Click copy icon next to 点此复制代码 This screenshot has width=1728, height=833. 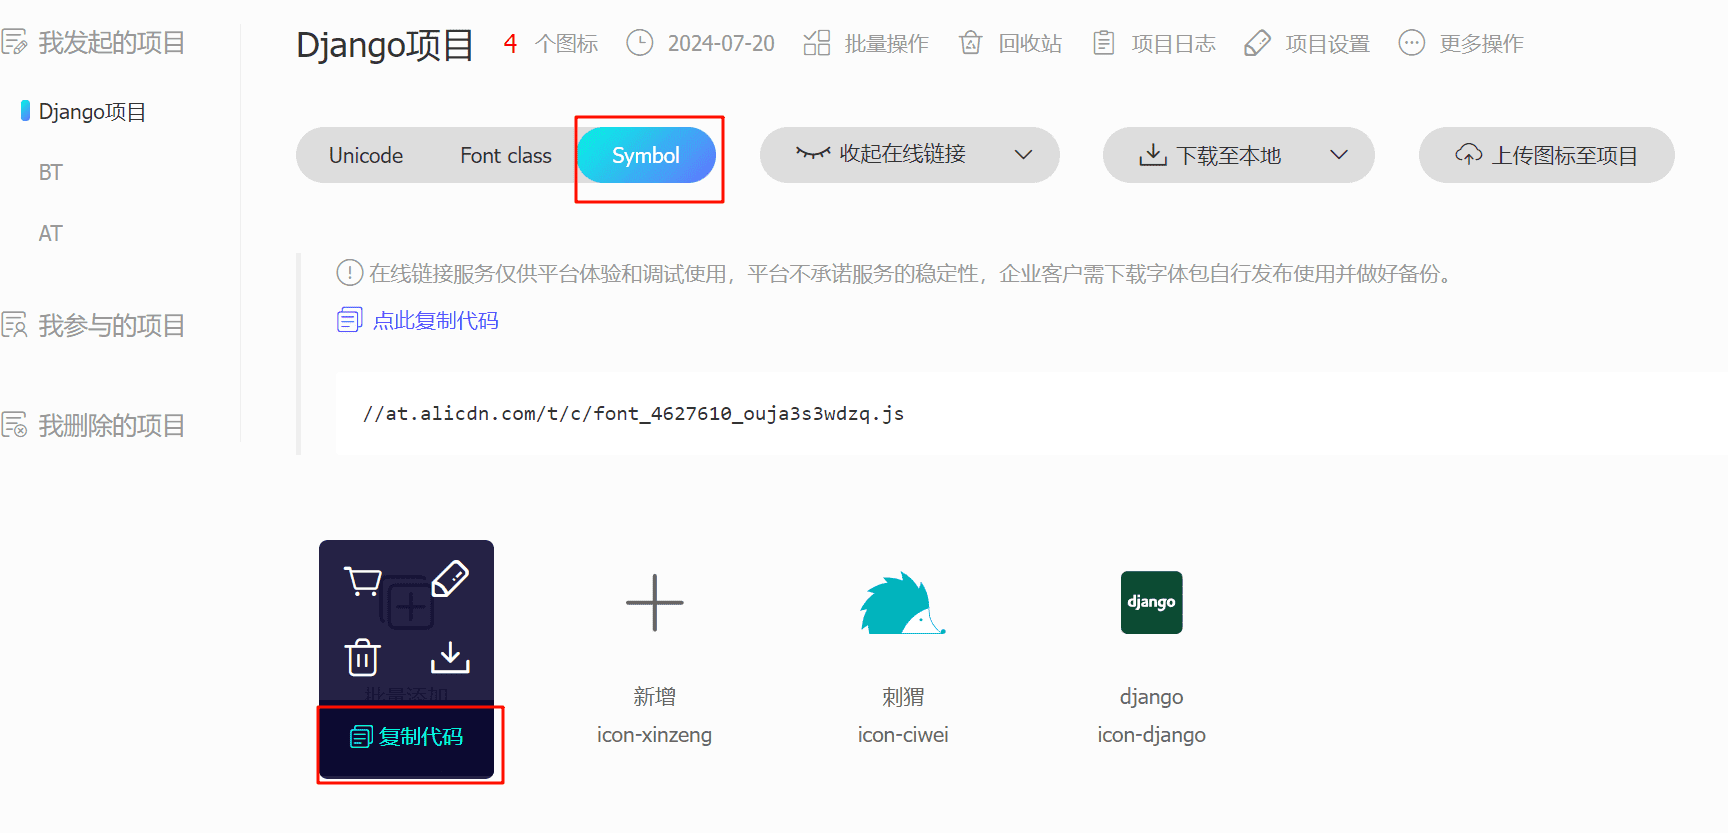click(x=349, y=320)
